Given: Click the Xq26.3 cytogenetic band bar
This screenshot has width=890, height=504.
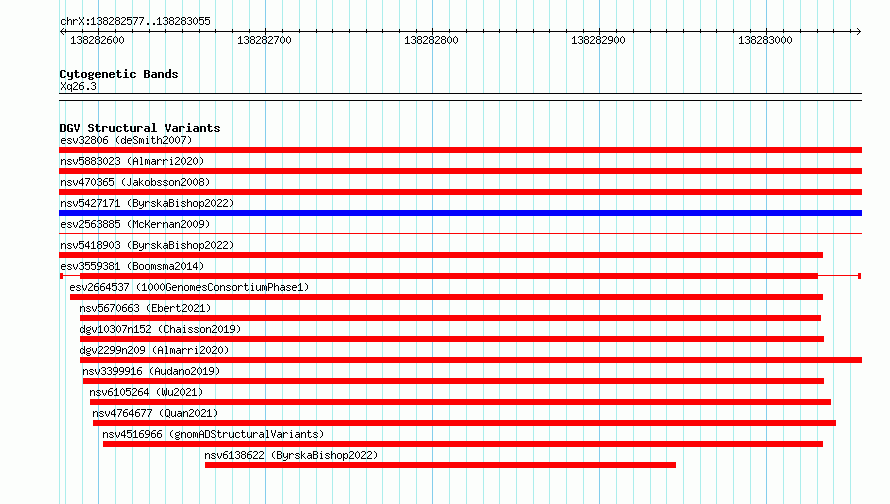Looking at the screenshot, I should 460,97.
